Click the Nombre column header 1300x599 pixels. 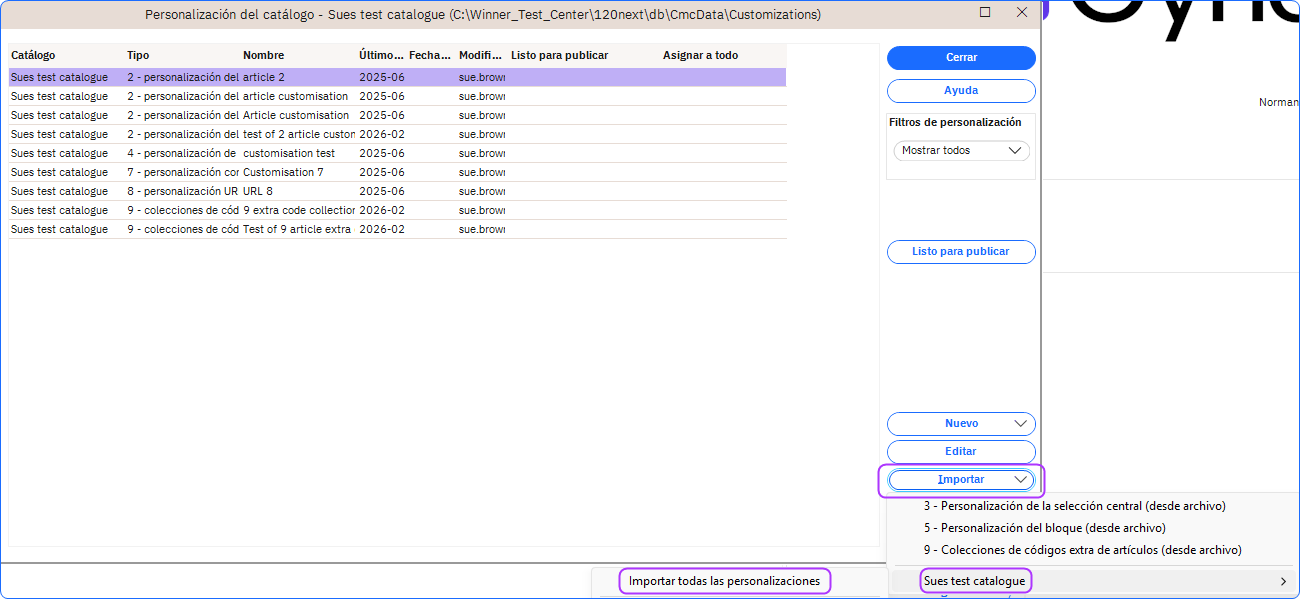(x=264, y=56)
